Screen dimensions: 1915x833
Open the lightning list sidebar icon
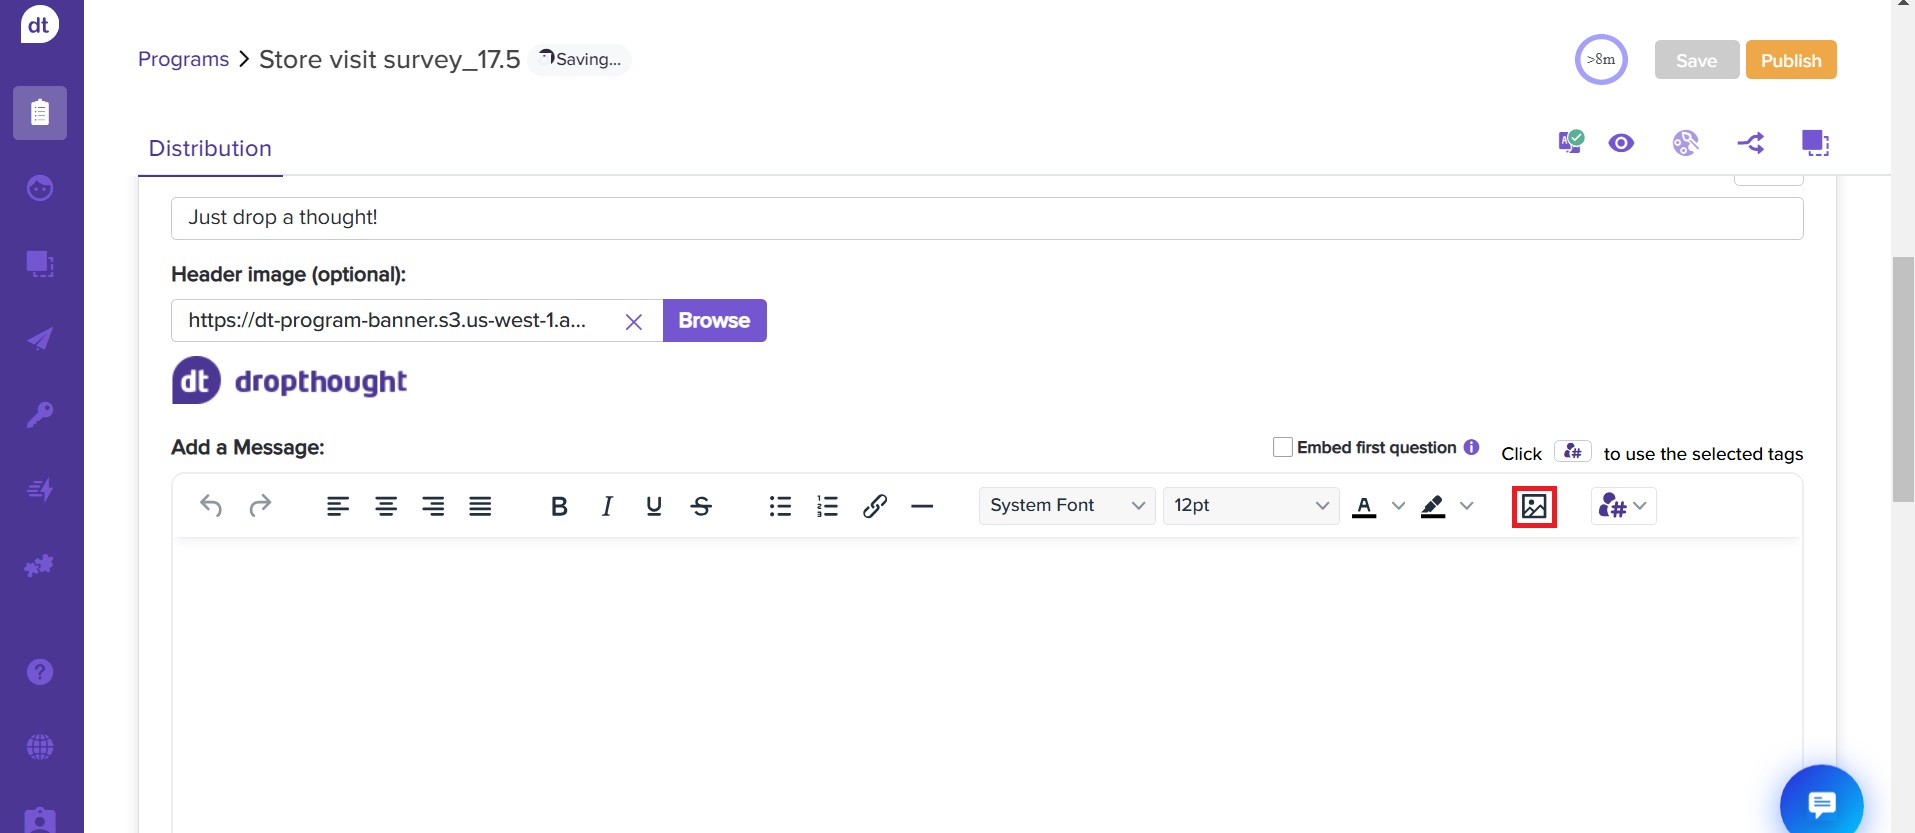(40, 490)
